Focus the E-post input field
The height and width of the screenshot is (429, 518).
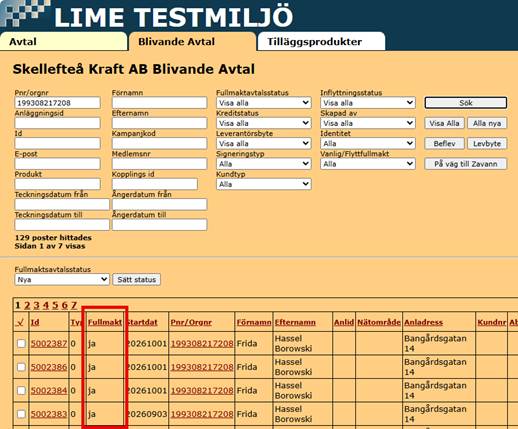pos(57,164)
